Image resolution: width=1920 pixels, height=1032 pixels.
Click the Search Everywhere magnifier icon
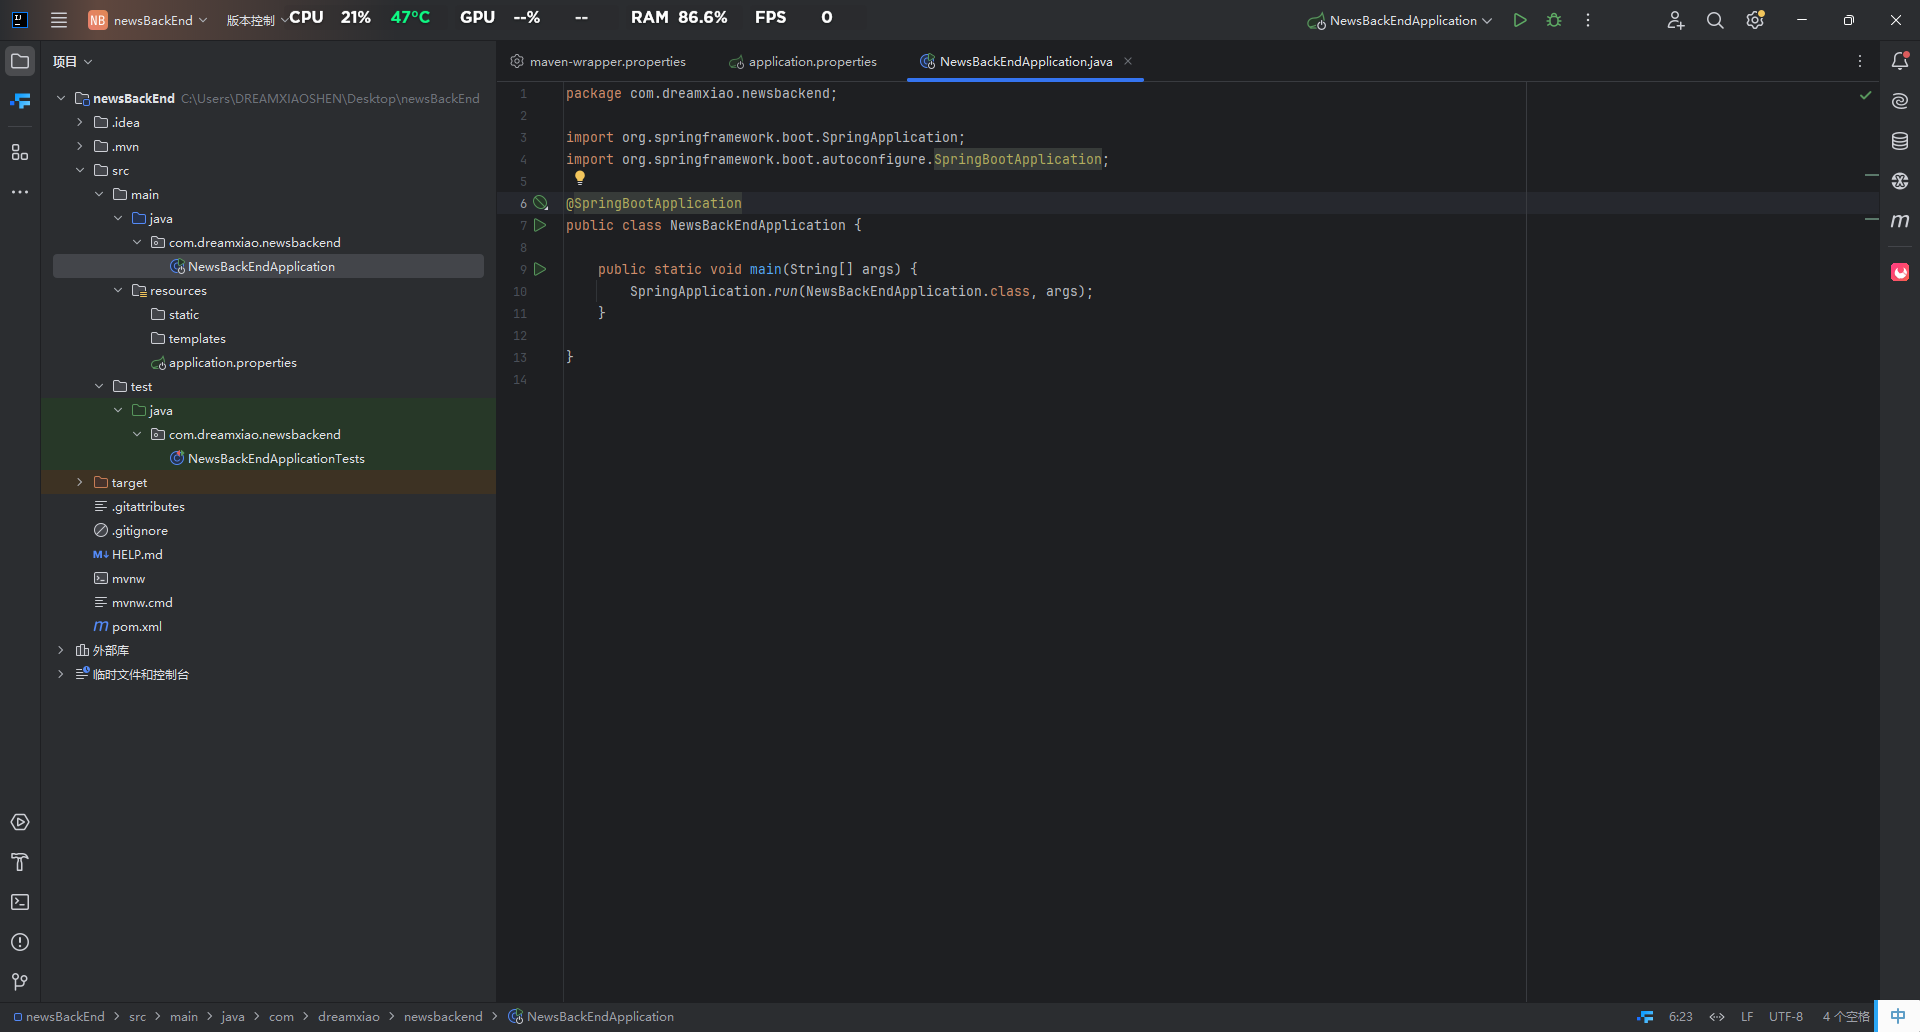[1715, 20]
